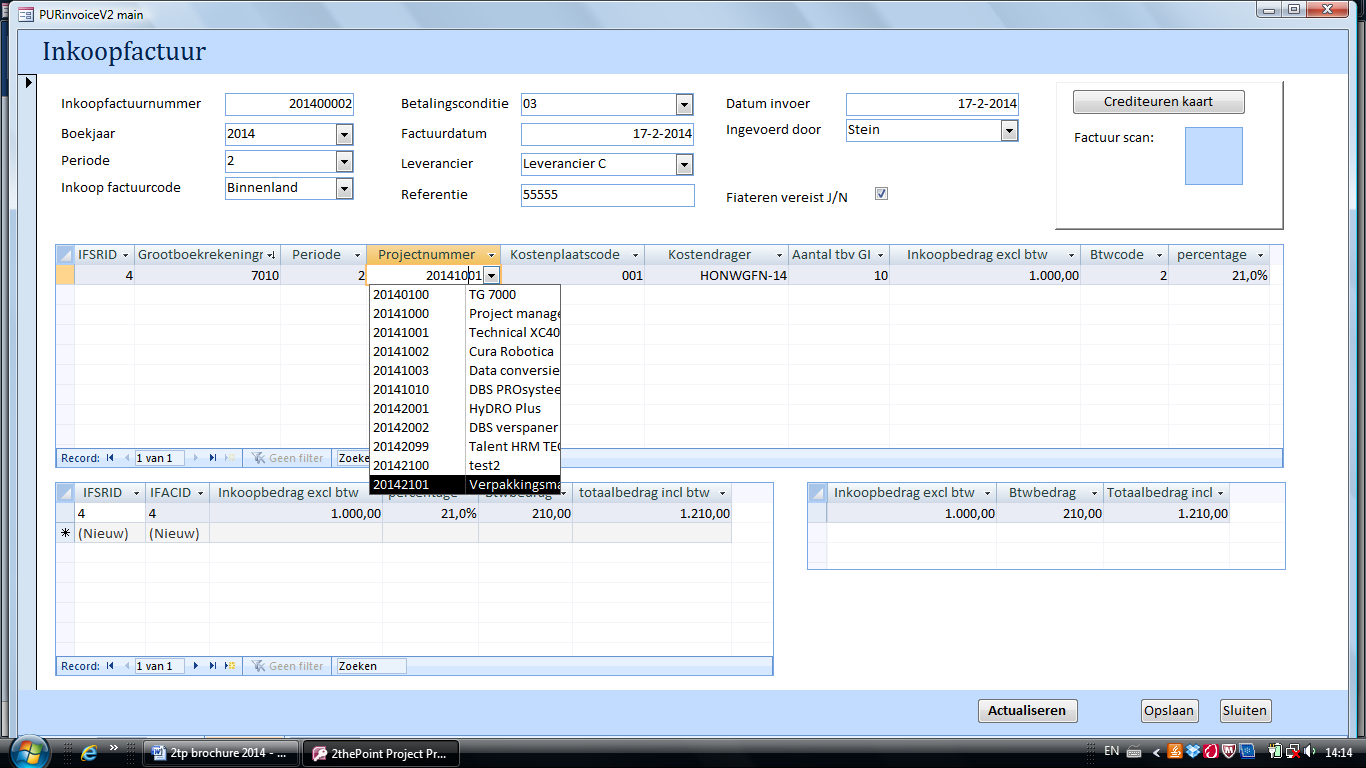
Task: Go to next record in IFACID subform navigator
Action: point(196,666)
